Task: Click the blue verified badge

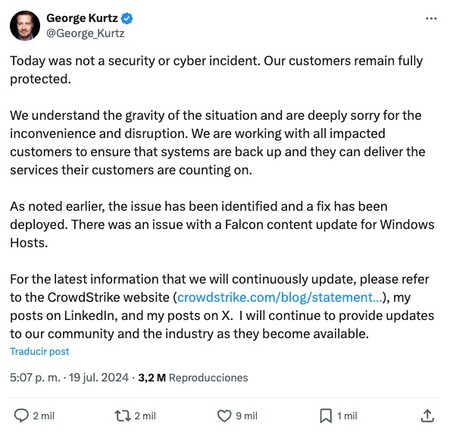Action: 127,18
